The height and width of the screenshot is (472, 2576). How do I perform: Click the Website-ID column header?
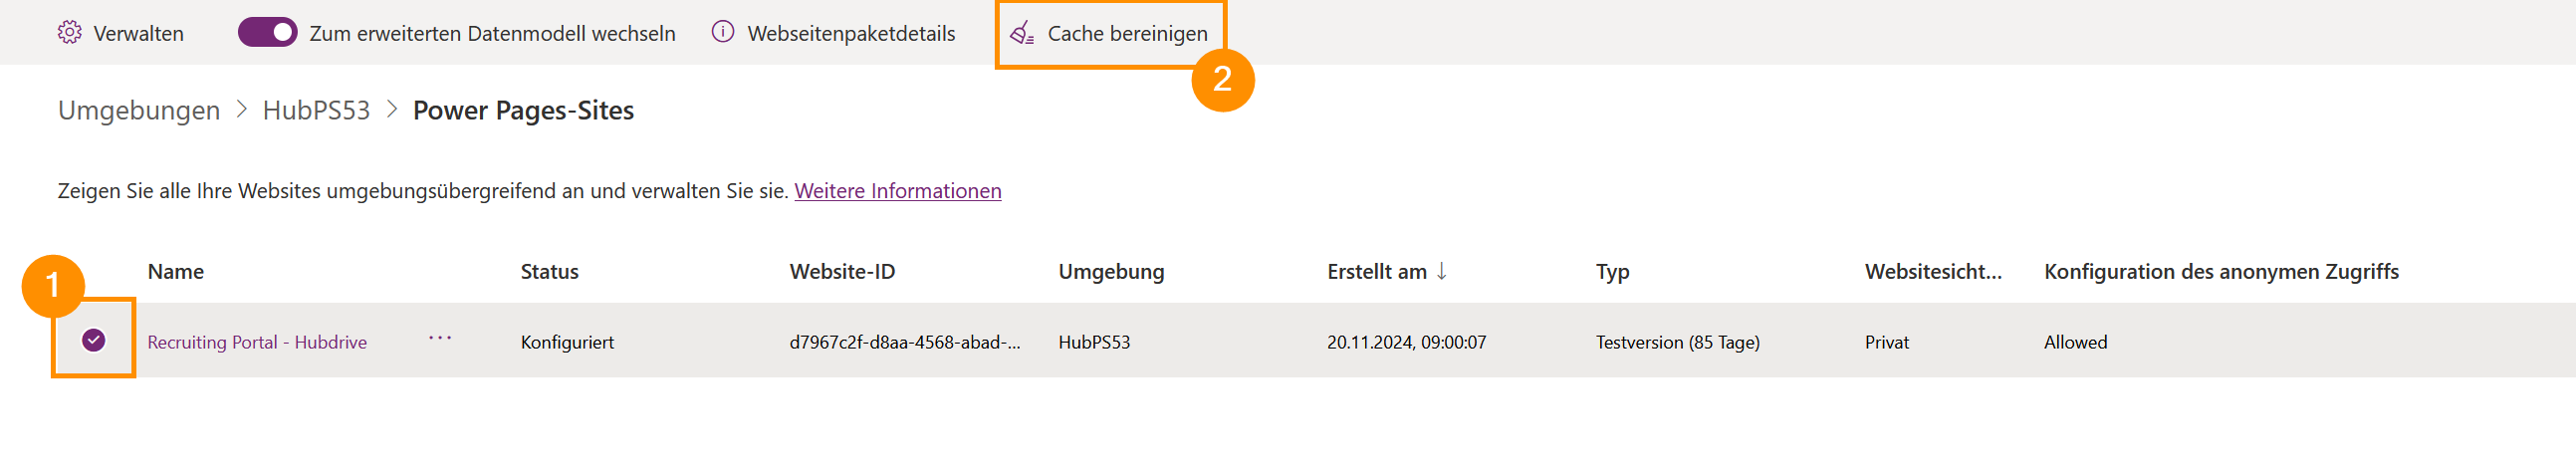point(842,272)
